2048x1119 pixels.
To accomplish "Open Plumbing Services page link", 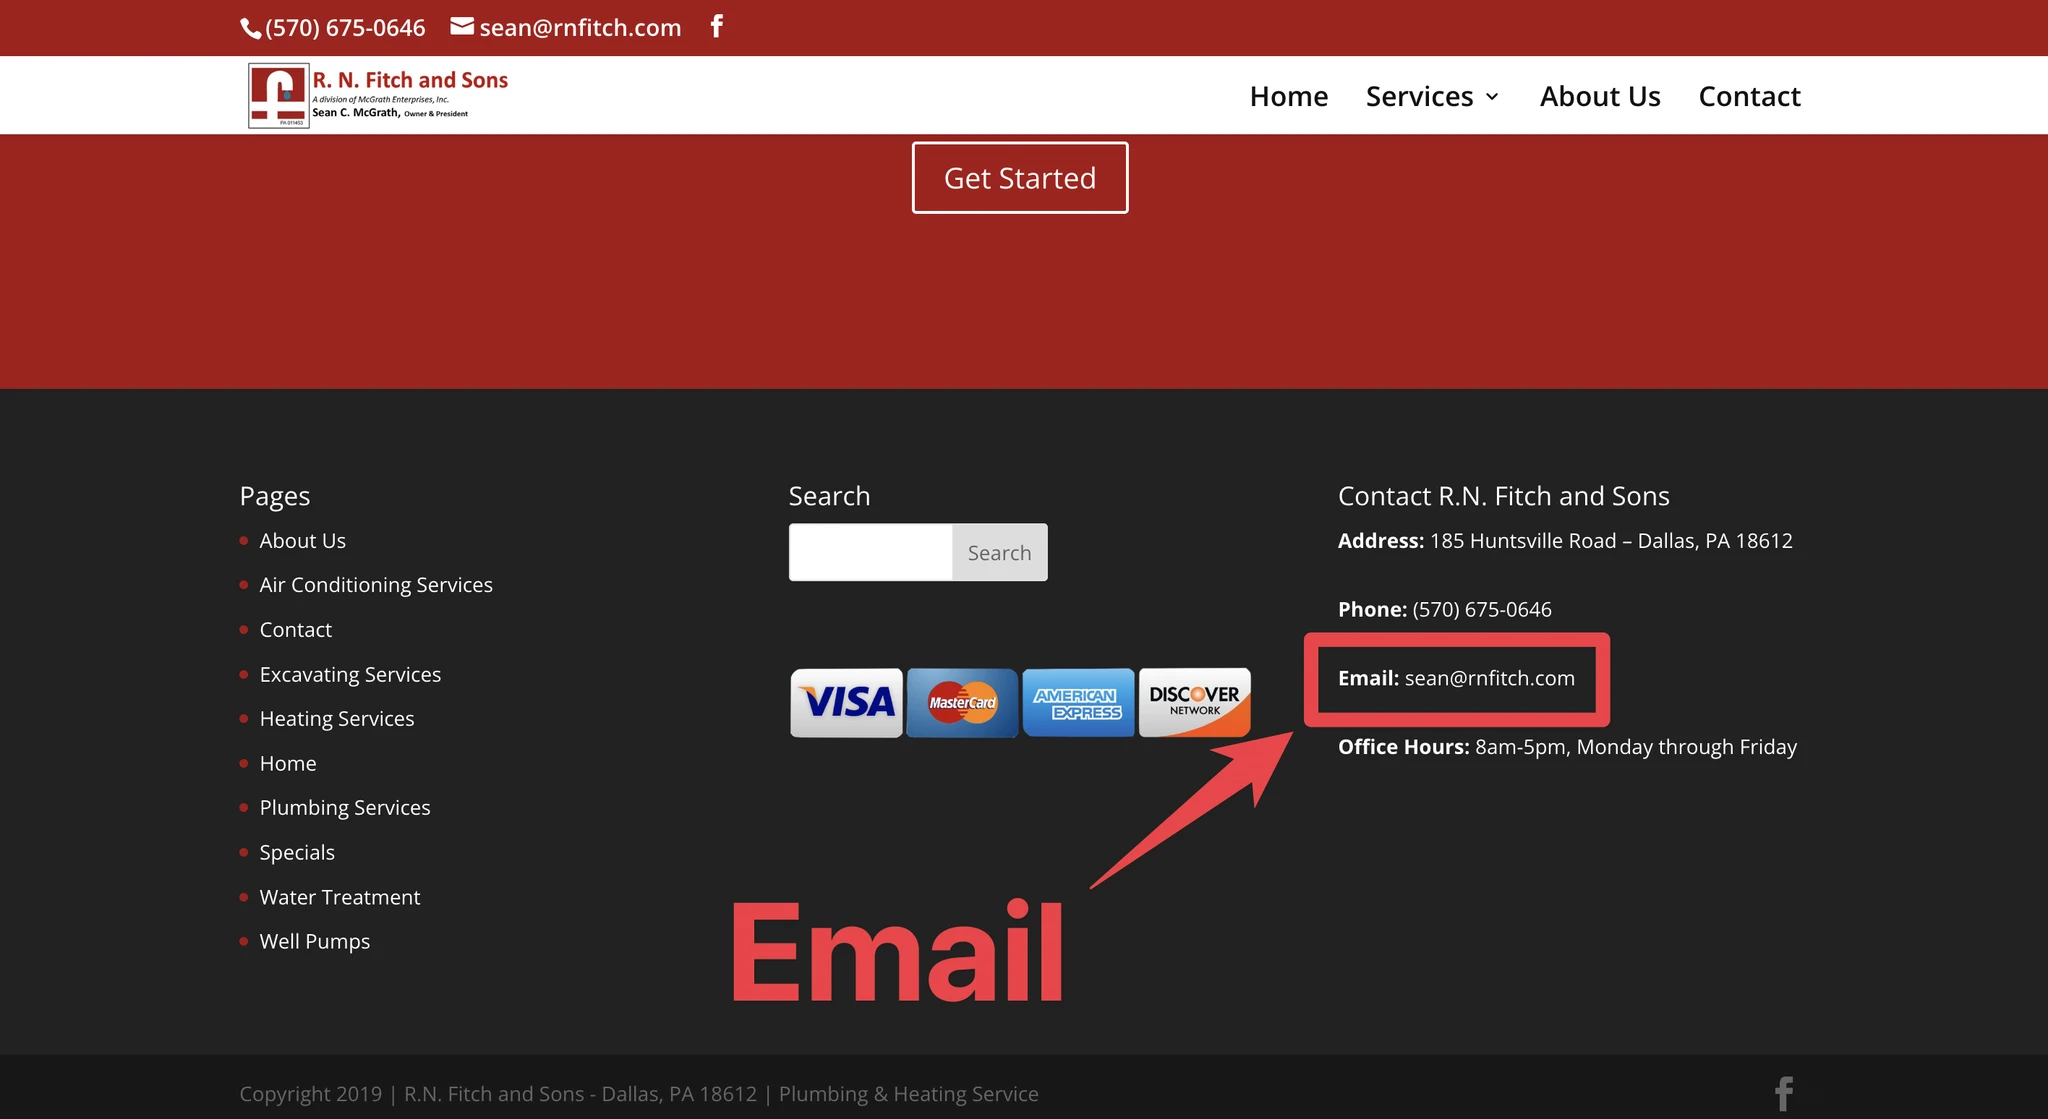I will [345, 808].
